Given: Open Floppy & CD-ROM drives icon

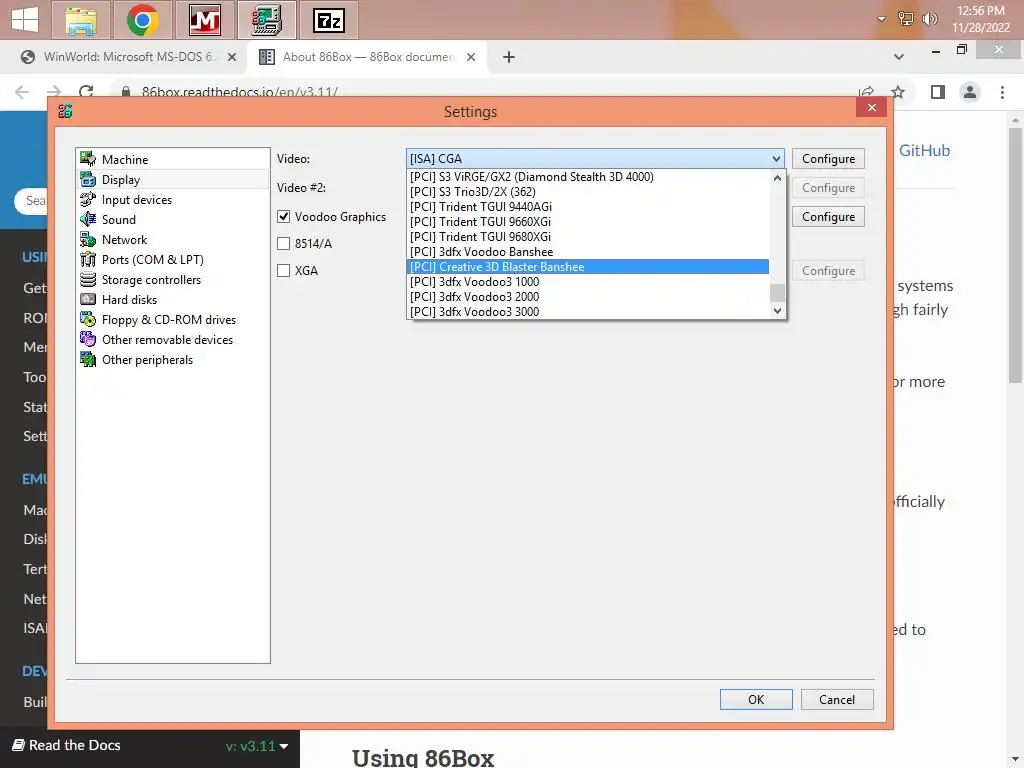Looking at the screenshot, I should [x=88, y=319].
